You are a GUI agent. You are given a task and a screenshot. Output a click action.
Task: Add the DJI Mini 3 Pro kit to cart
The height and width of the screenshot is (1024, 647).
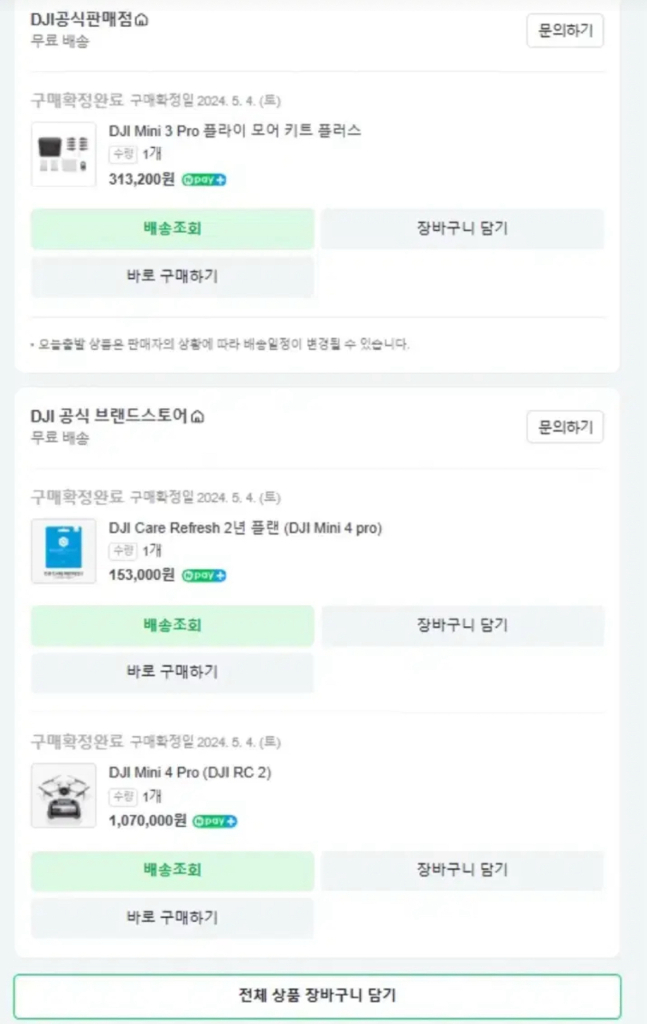click(461, 230)
